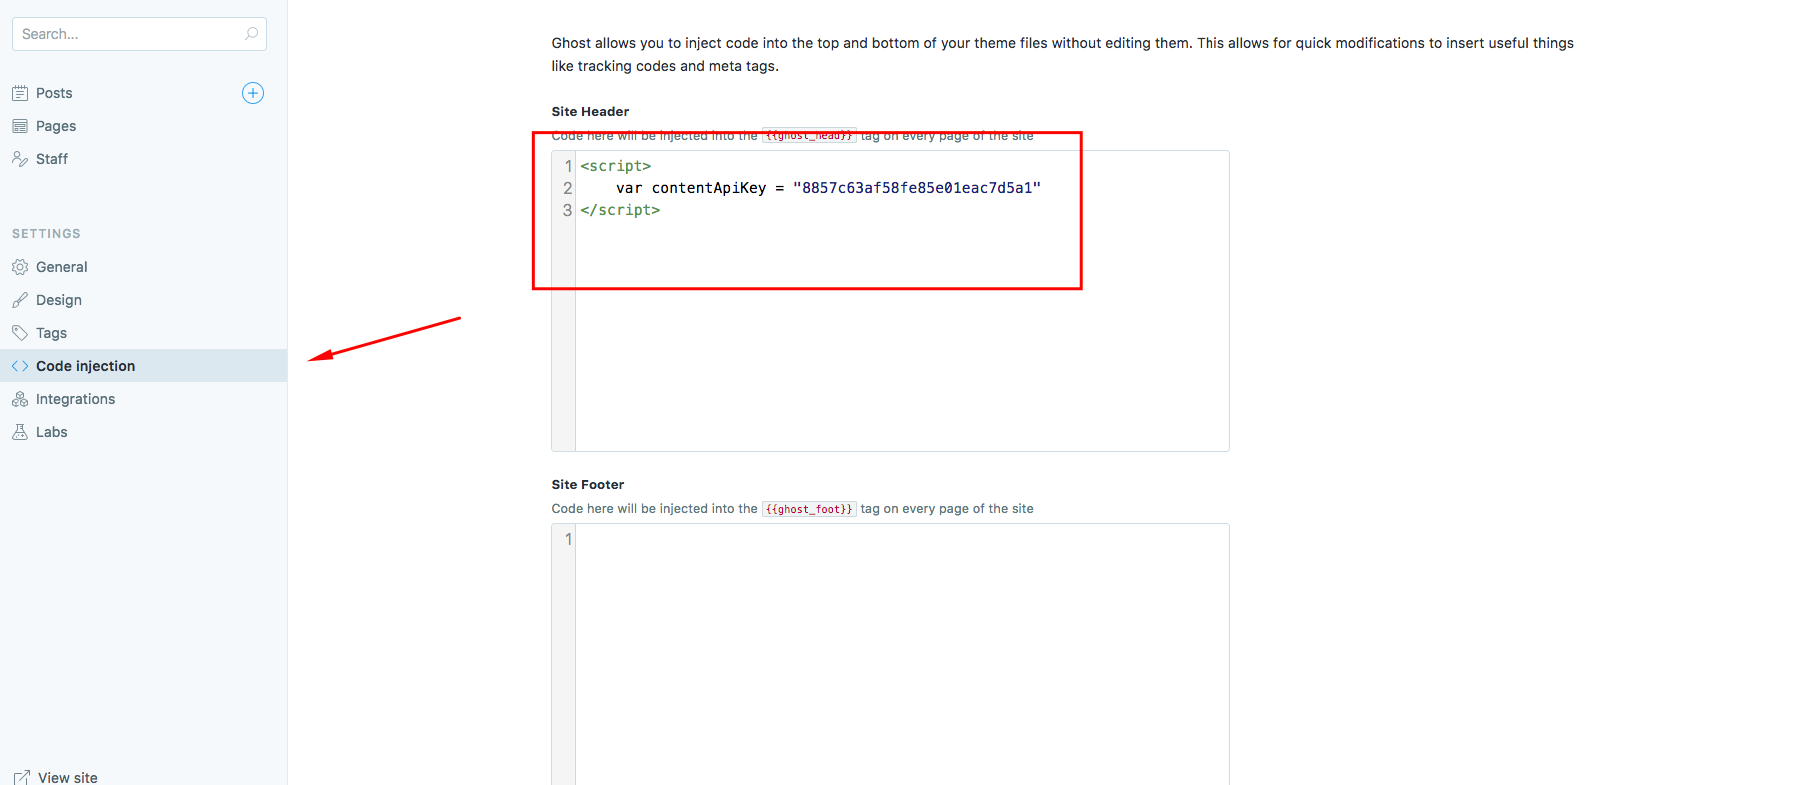Viewport: 1795px width, 785px height.
Task: Open Staff management
Action: [52, 159]
